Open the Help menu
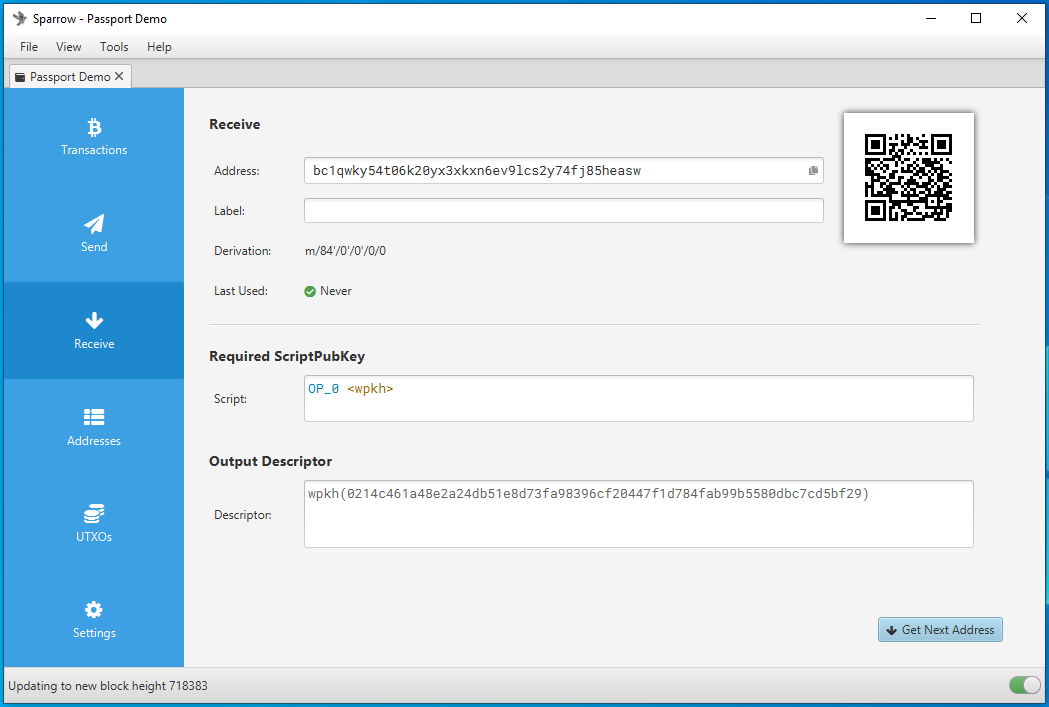Viewport: 1049px width, 707px height. point(159,47)
